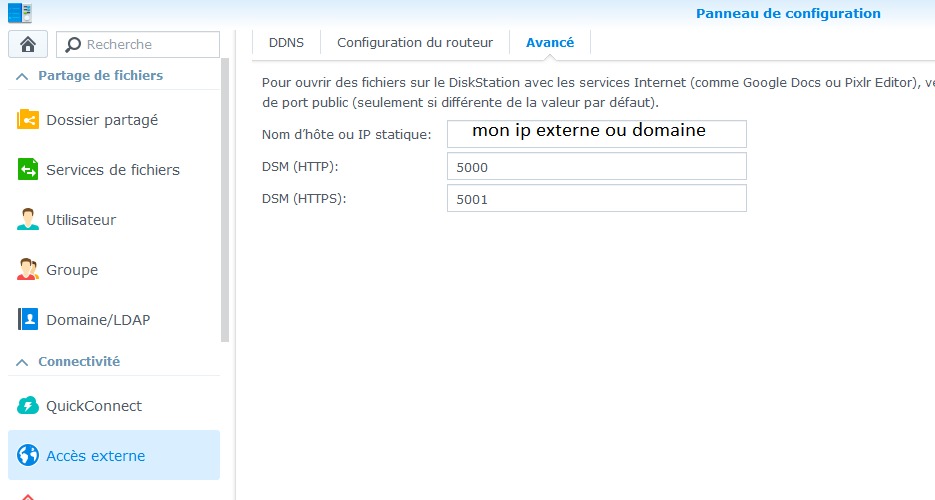Click the magnifier icon in Recherche
Viewport: 935px width, 500px height.
(x=73, y=45)
